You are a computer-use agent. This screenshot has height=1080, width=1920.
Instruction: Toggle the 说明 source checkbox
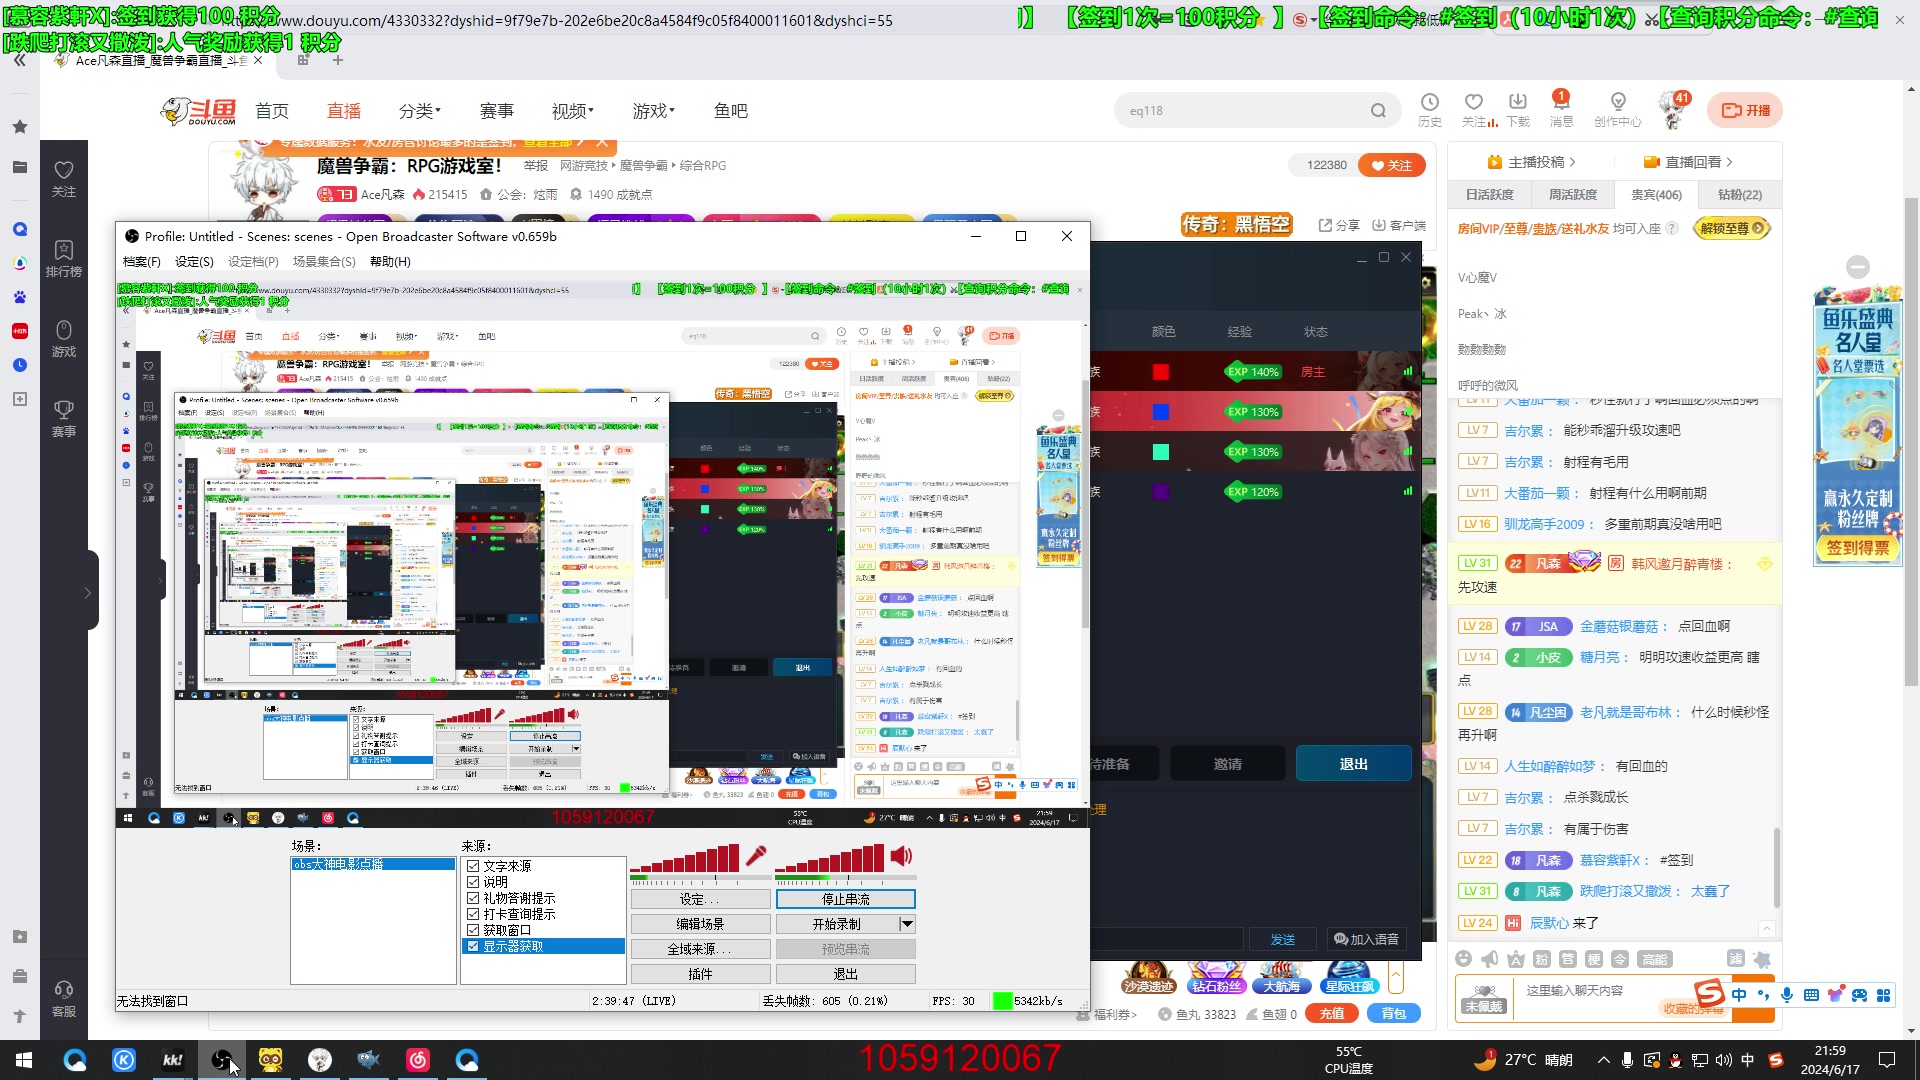point(473,882)
